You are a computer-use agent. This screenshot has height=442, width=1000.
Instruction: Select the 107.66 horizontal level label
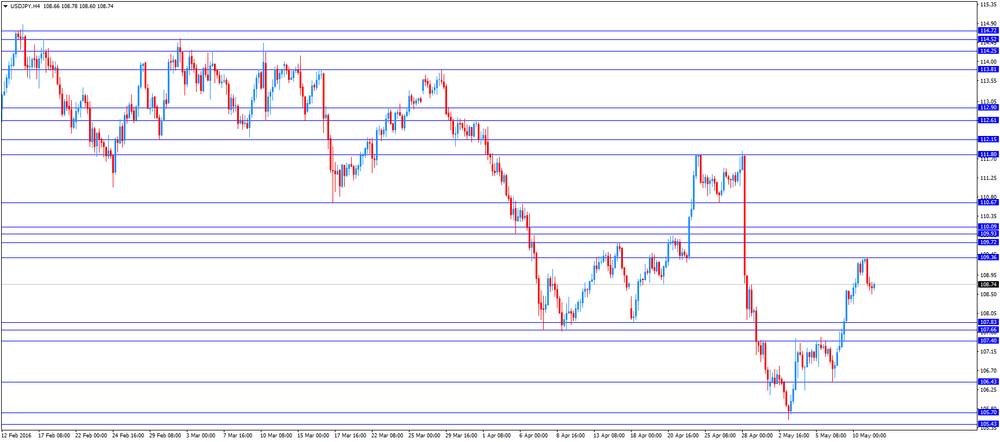pyautogui.click(x=988, y=329)
